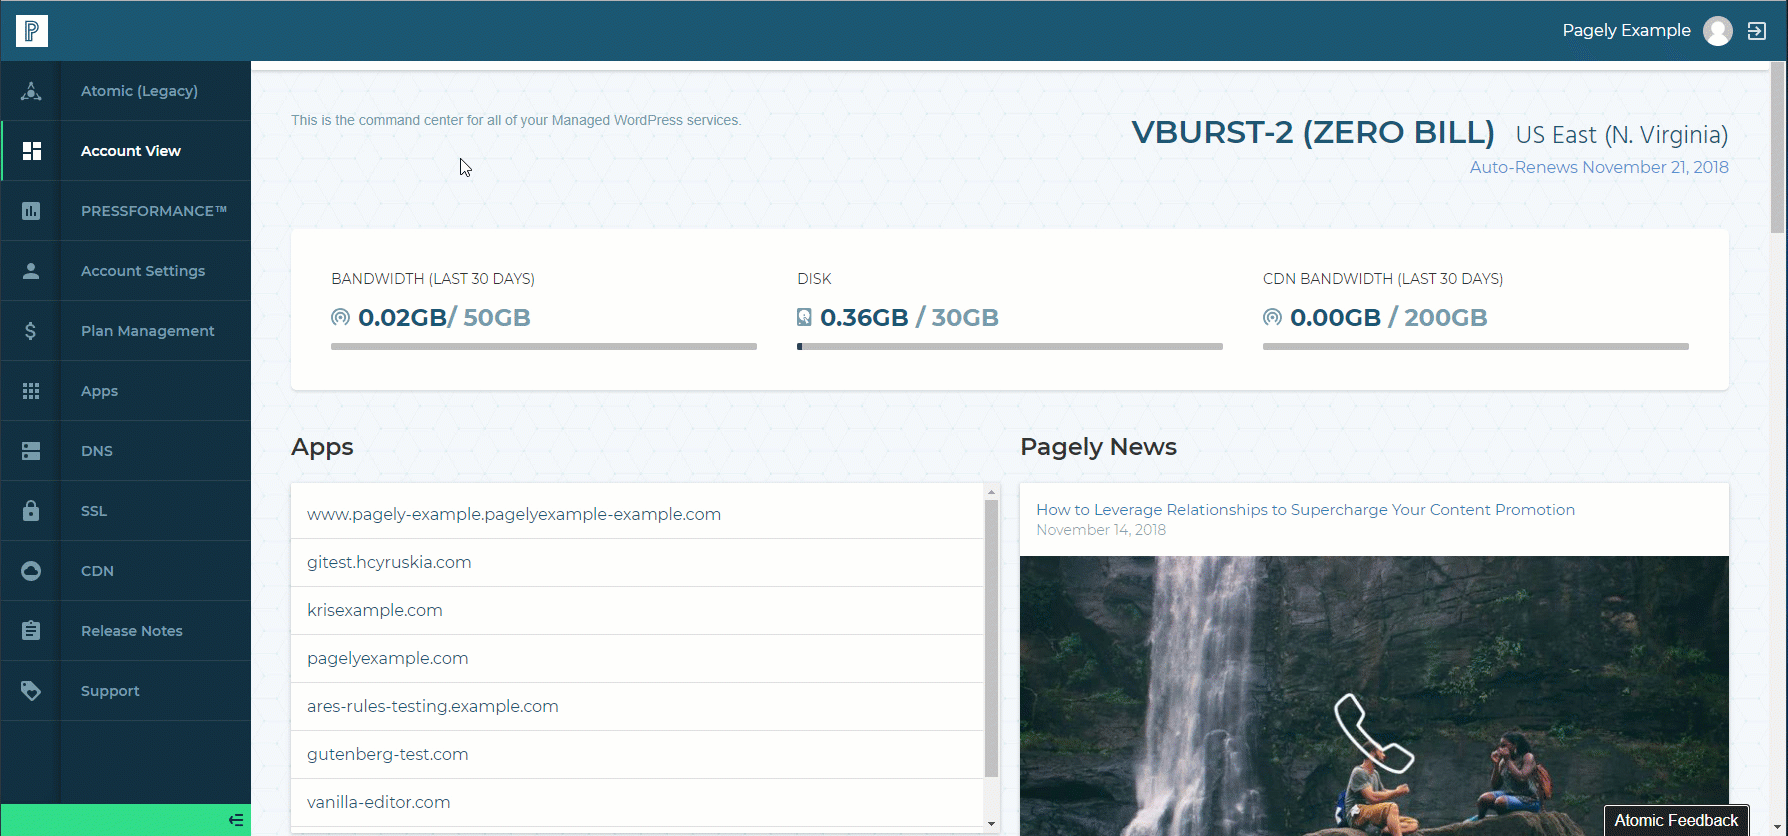Click Pagely Example username
Viewport: 1788px width, 836px height.
point(1626,31)
